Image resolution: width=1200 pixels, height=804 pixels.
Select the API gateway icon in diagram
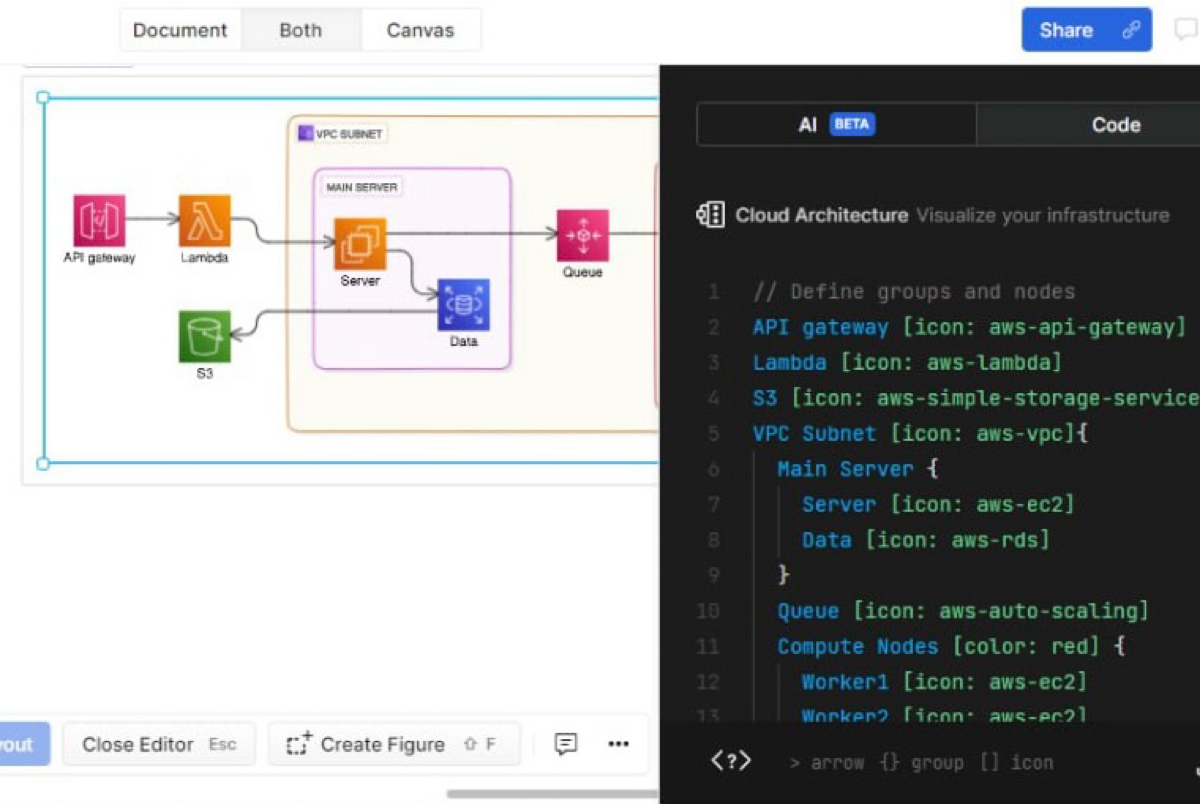click(99, 220)
